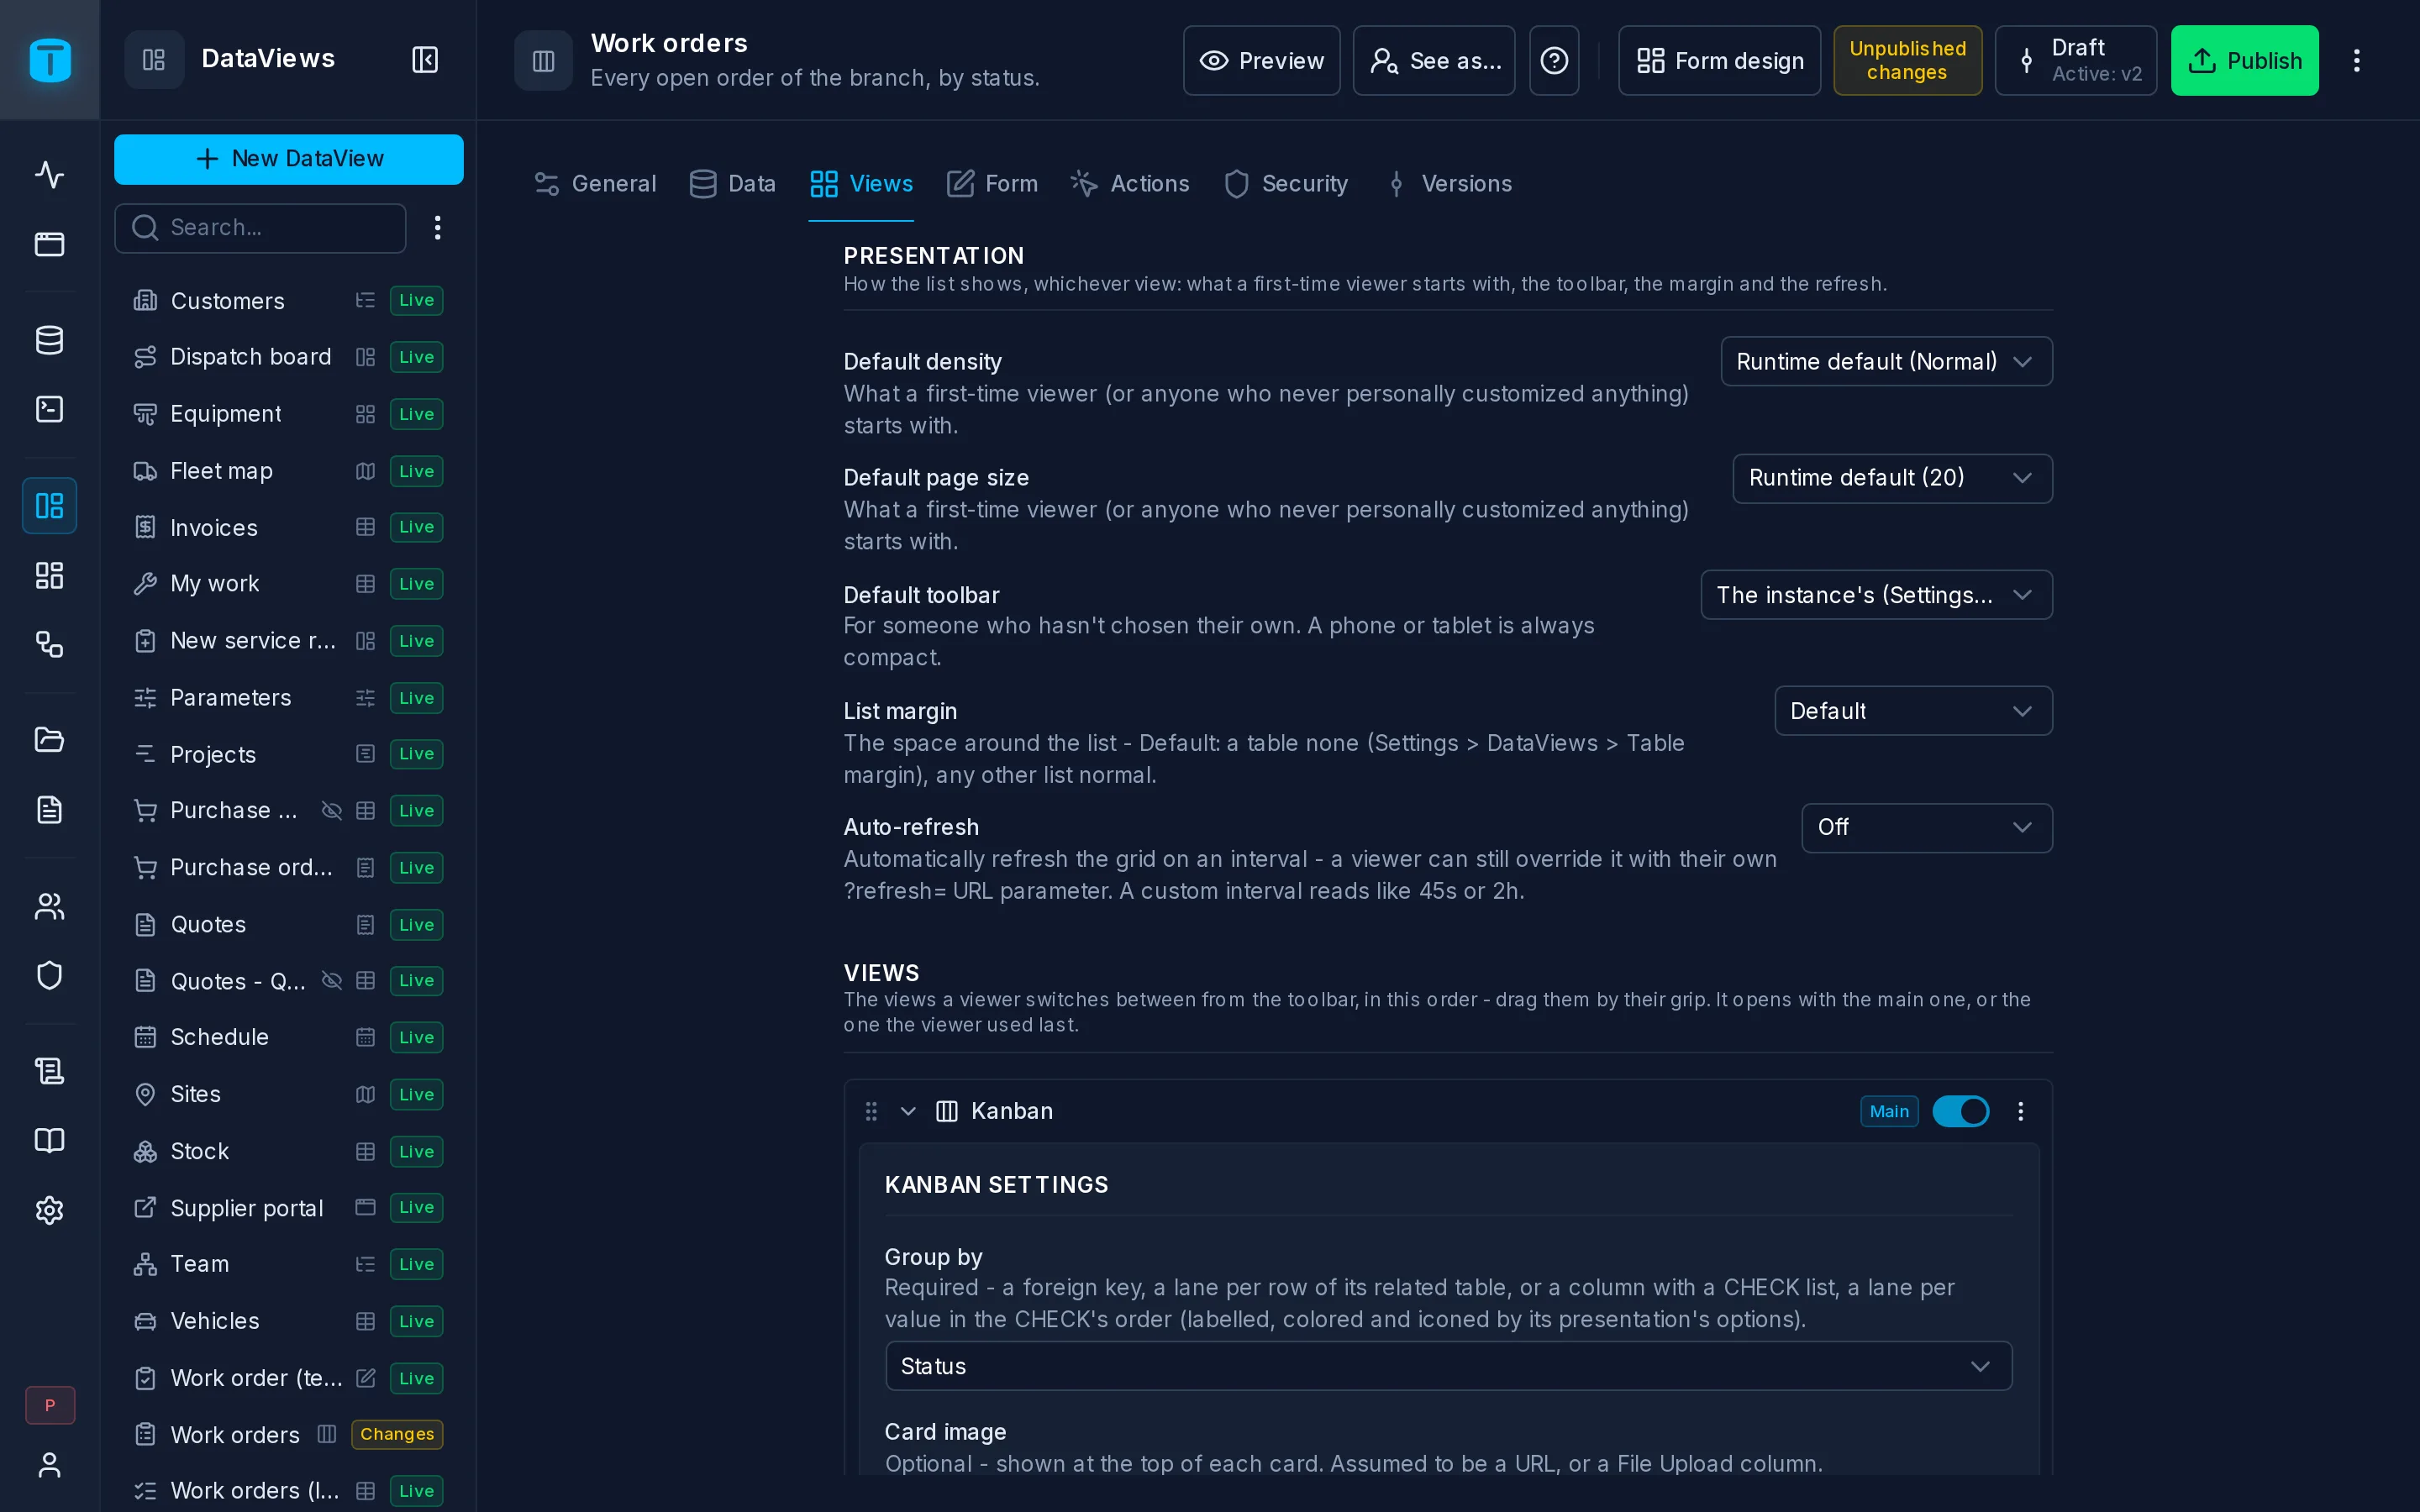Viewport: 2420px width, 1512px height.
Task: Click the hidden eye icon on Purchase row
Action: tap(331, 811)
